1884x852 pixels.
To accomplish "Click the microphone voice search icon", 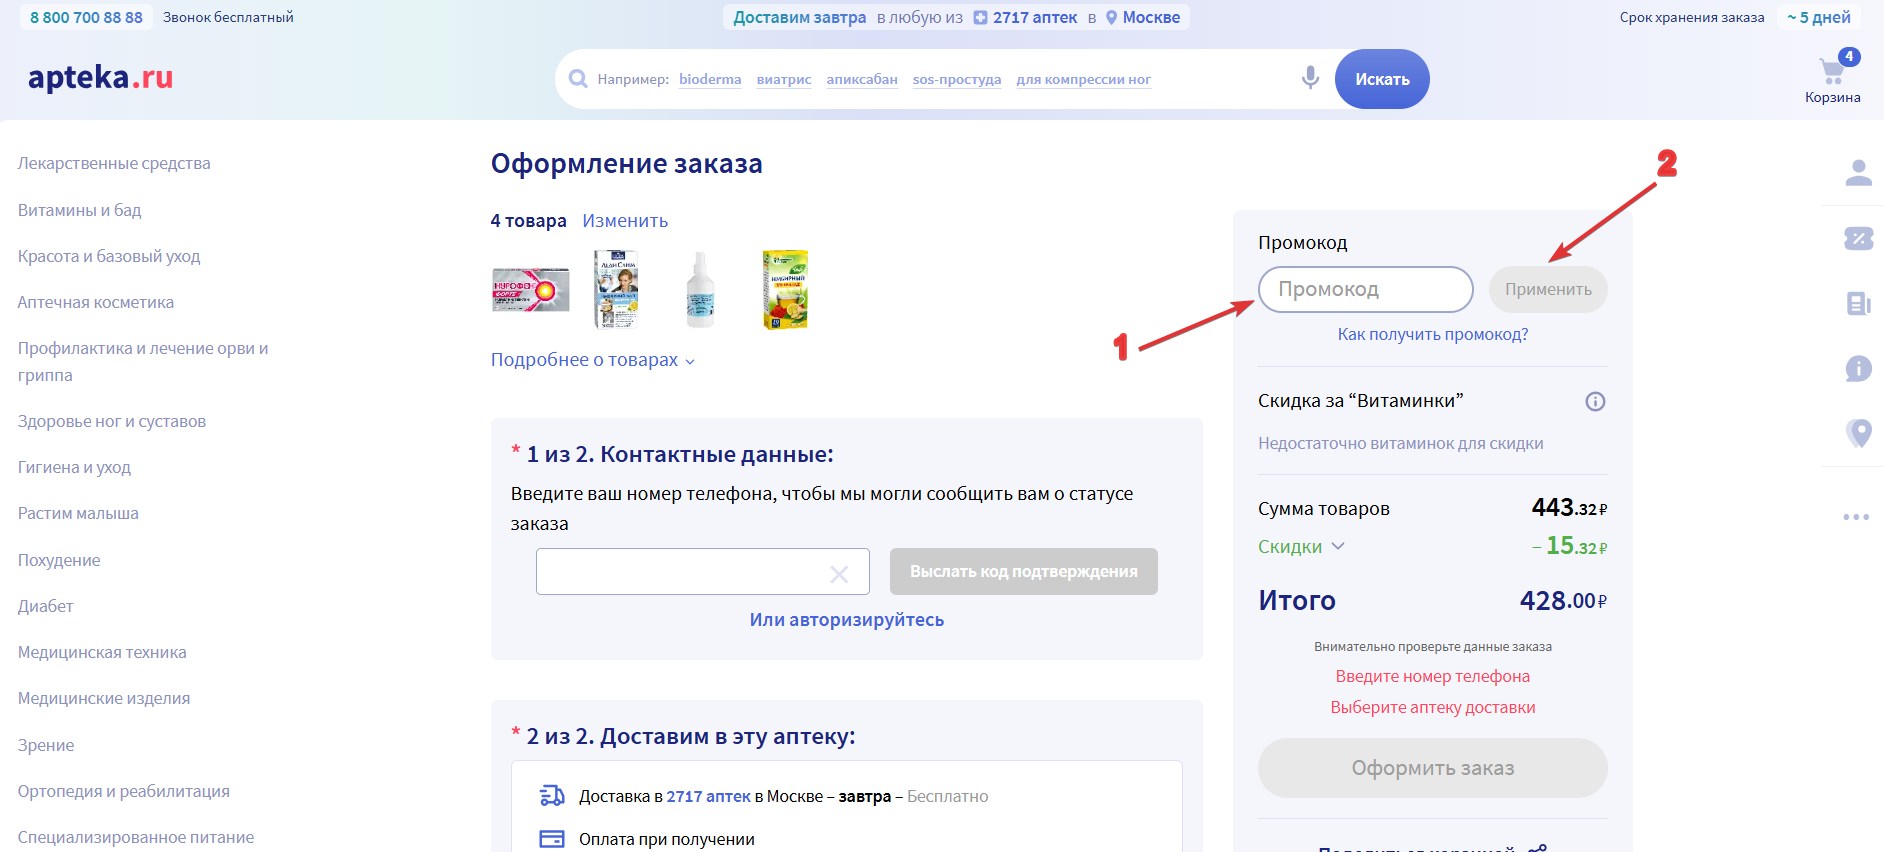I will click(x=1310, y=78).
